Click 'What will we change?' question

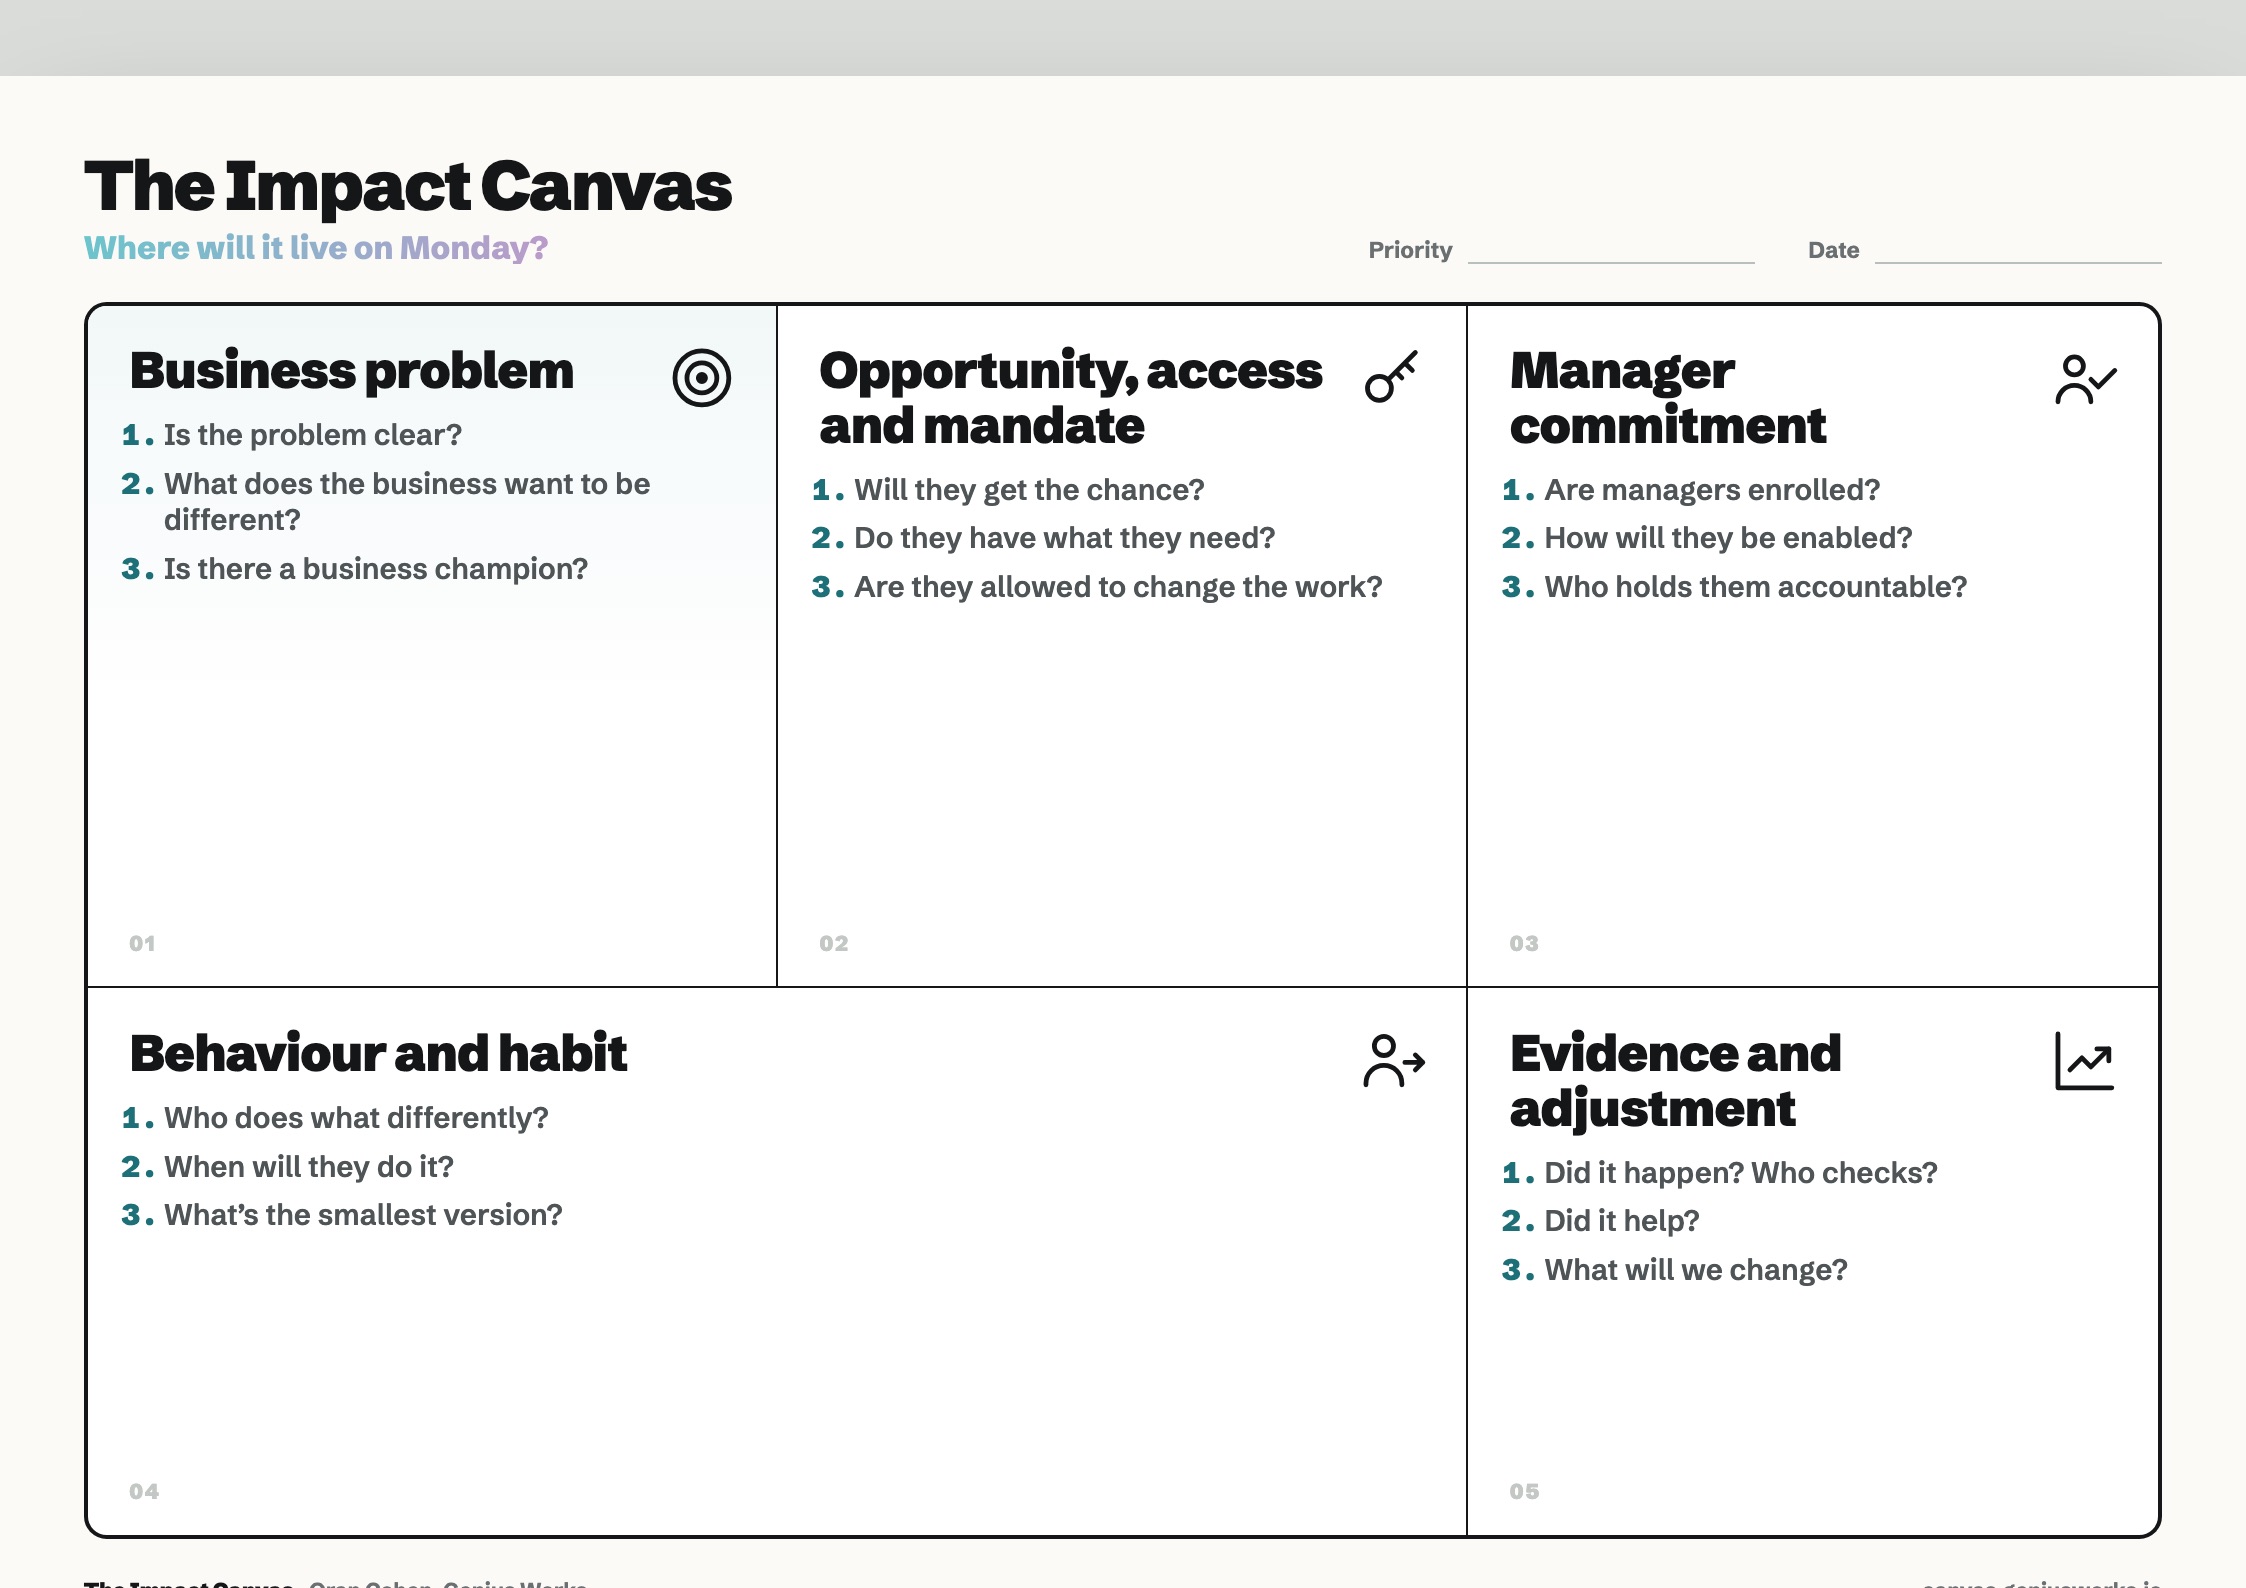pos(1696,1270)
